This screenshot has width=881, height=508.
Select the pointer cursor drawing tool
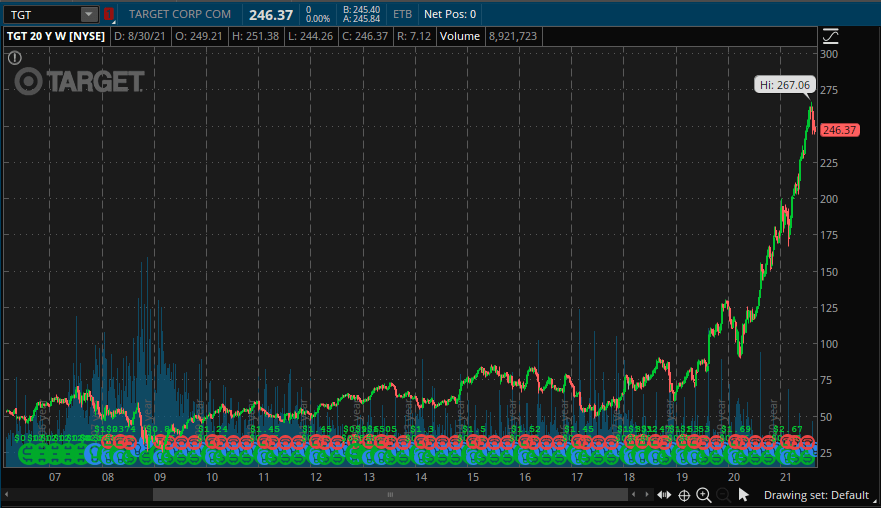(743, 495)
